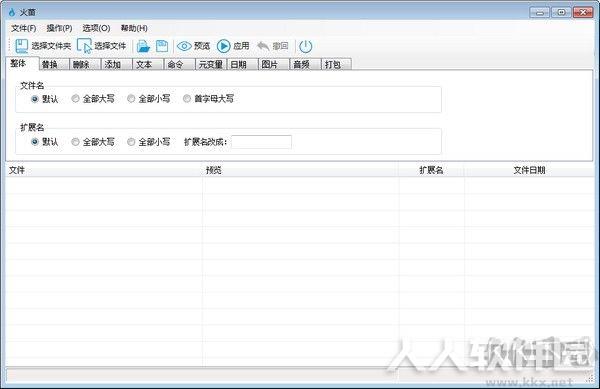Switch to the Date (日期) tab
Image resolution: width=600 pixels, height=389 pixels.
(x=242, y=65)
